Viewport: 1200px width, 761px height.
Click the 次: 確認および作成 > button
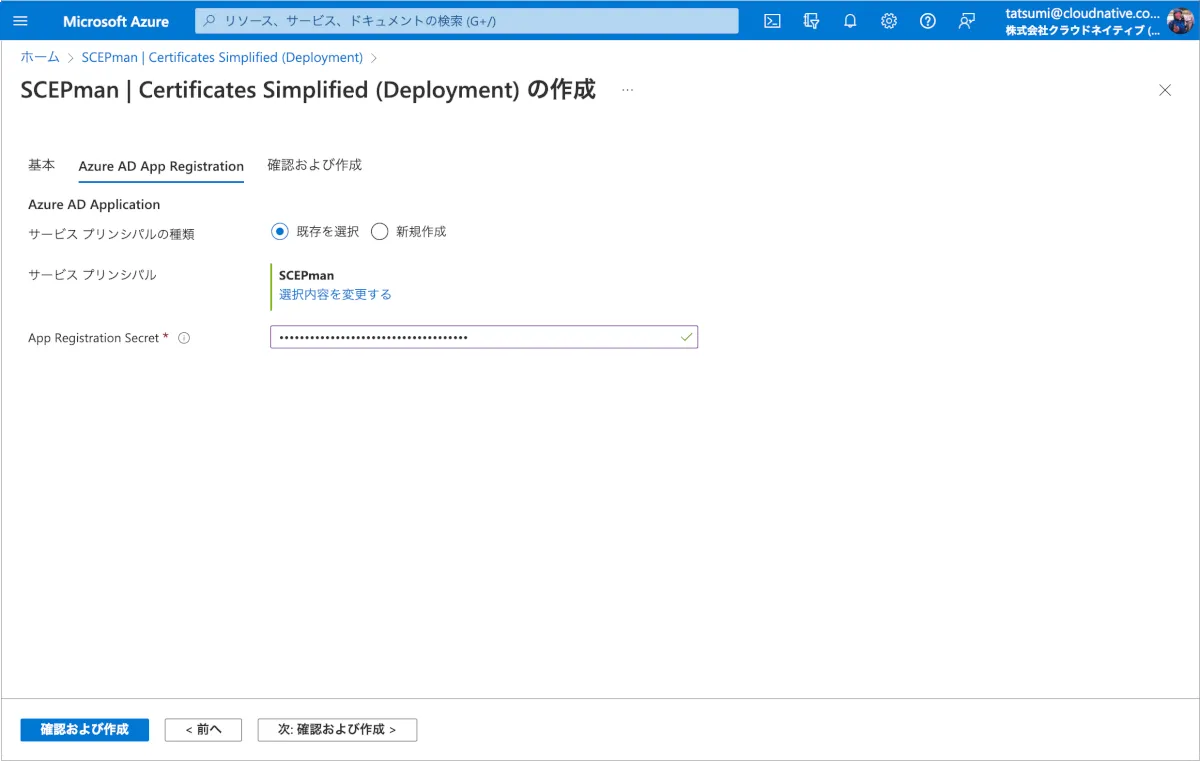coord(337,729)
